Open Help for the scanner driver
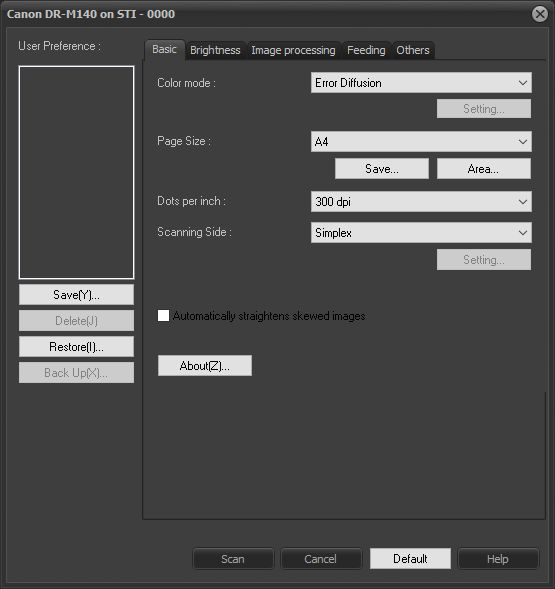555x589 pixels. (x=498, y=559)
